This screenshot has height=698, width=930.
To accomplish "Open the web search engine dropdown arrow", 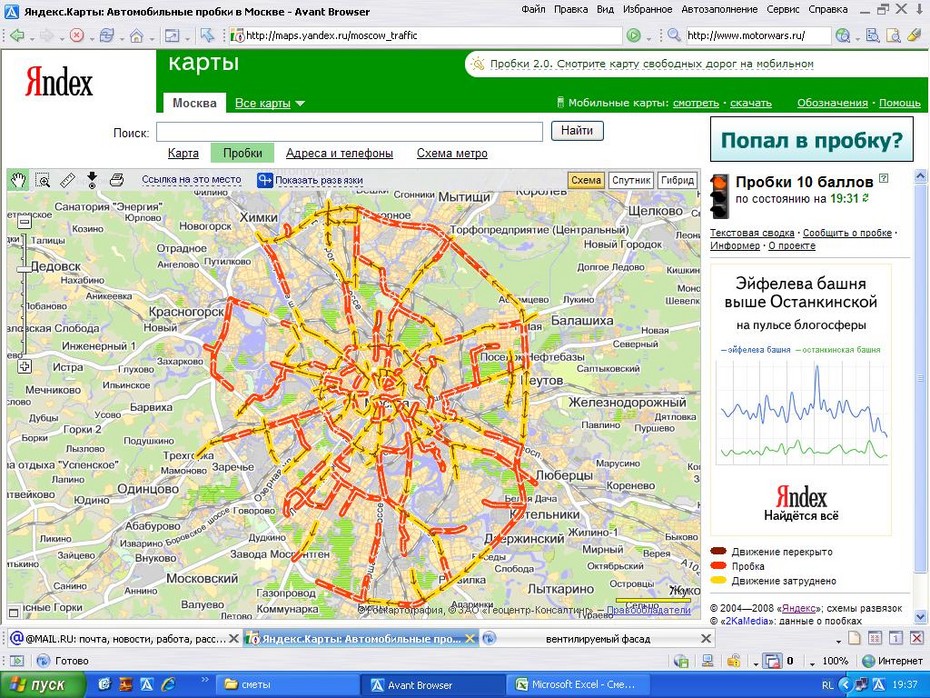I will coord(858,39).
